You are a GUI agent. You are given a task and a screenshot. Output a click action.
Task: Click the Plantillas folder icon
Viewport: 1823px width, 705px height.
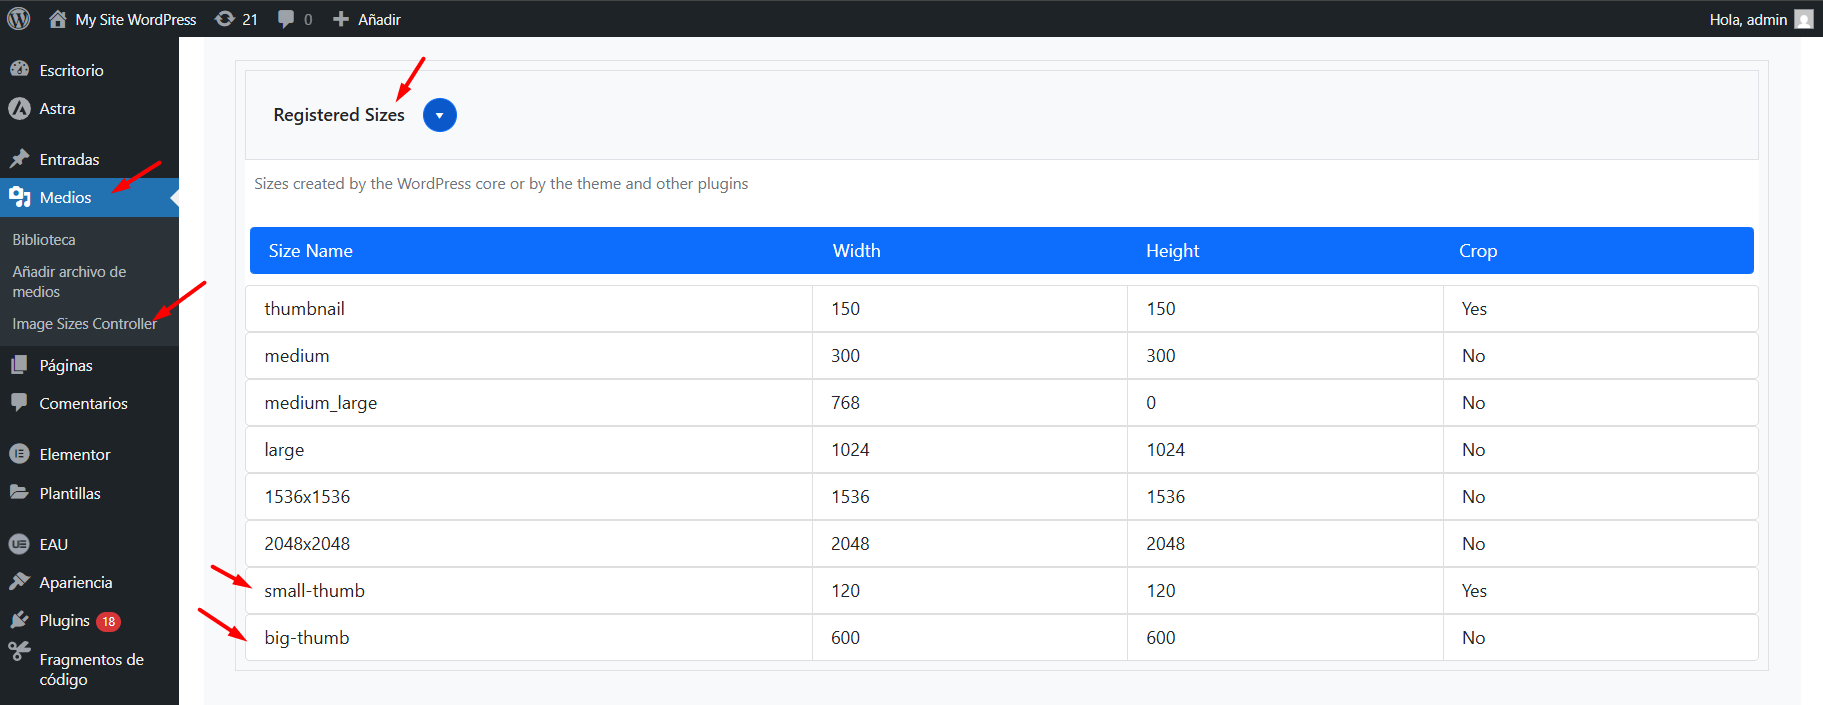[x=19, y=492]
